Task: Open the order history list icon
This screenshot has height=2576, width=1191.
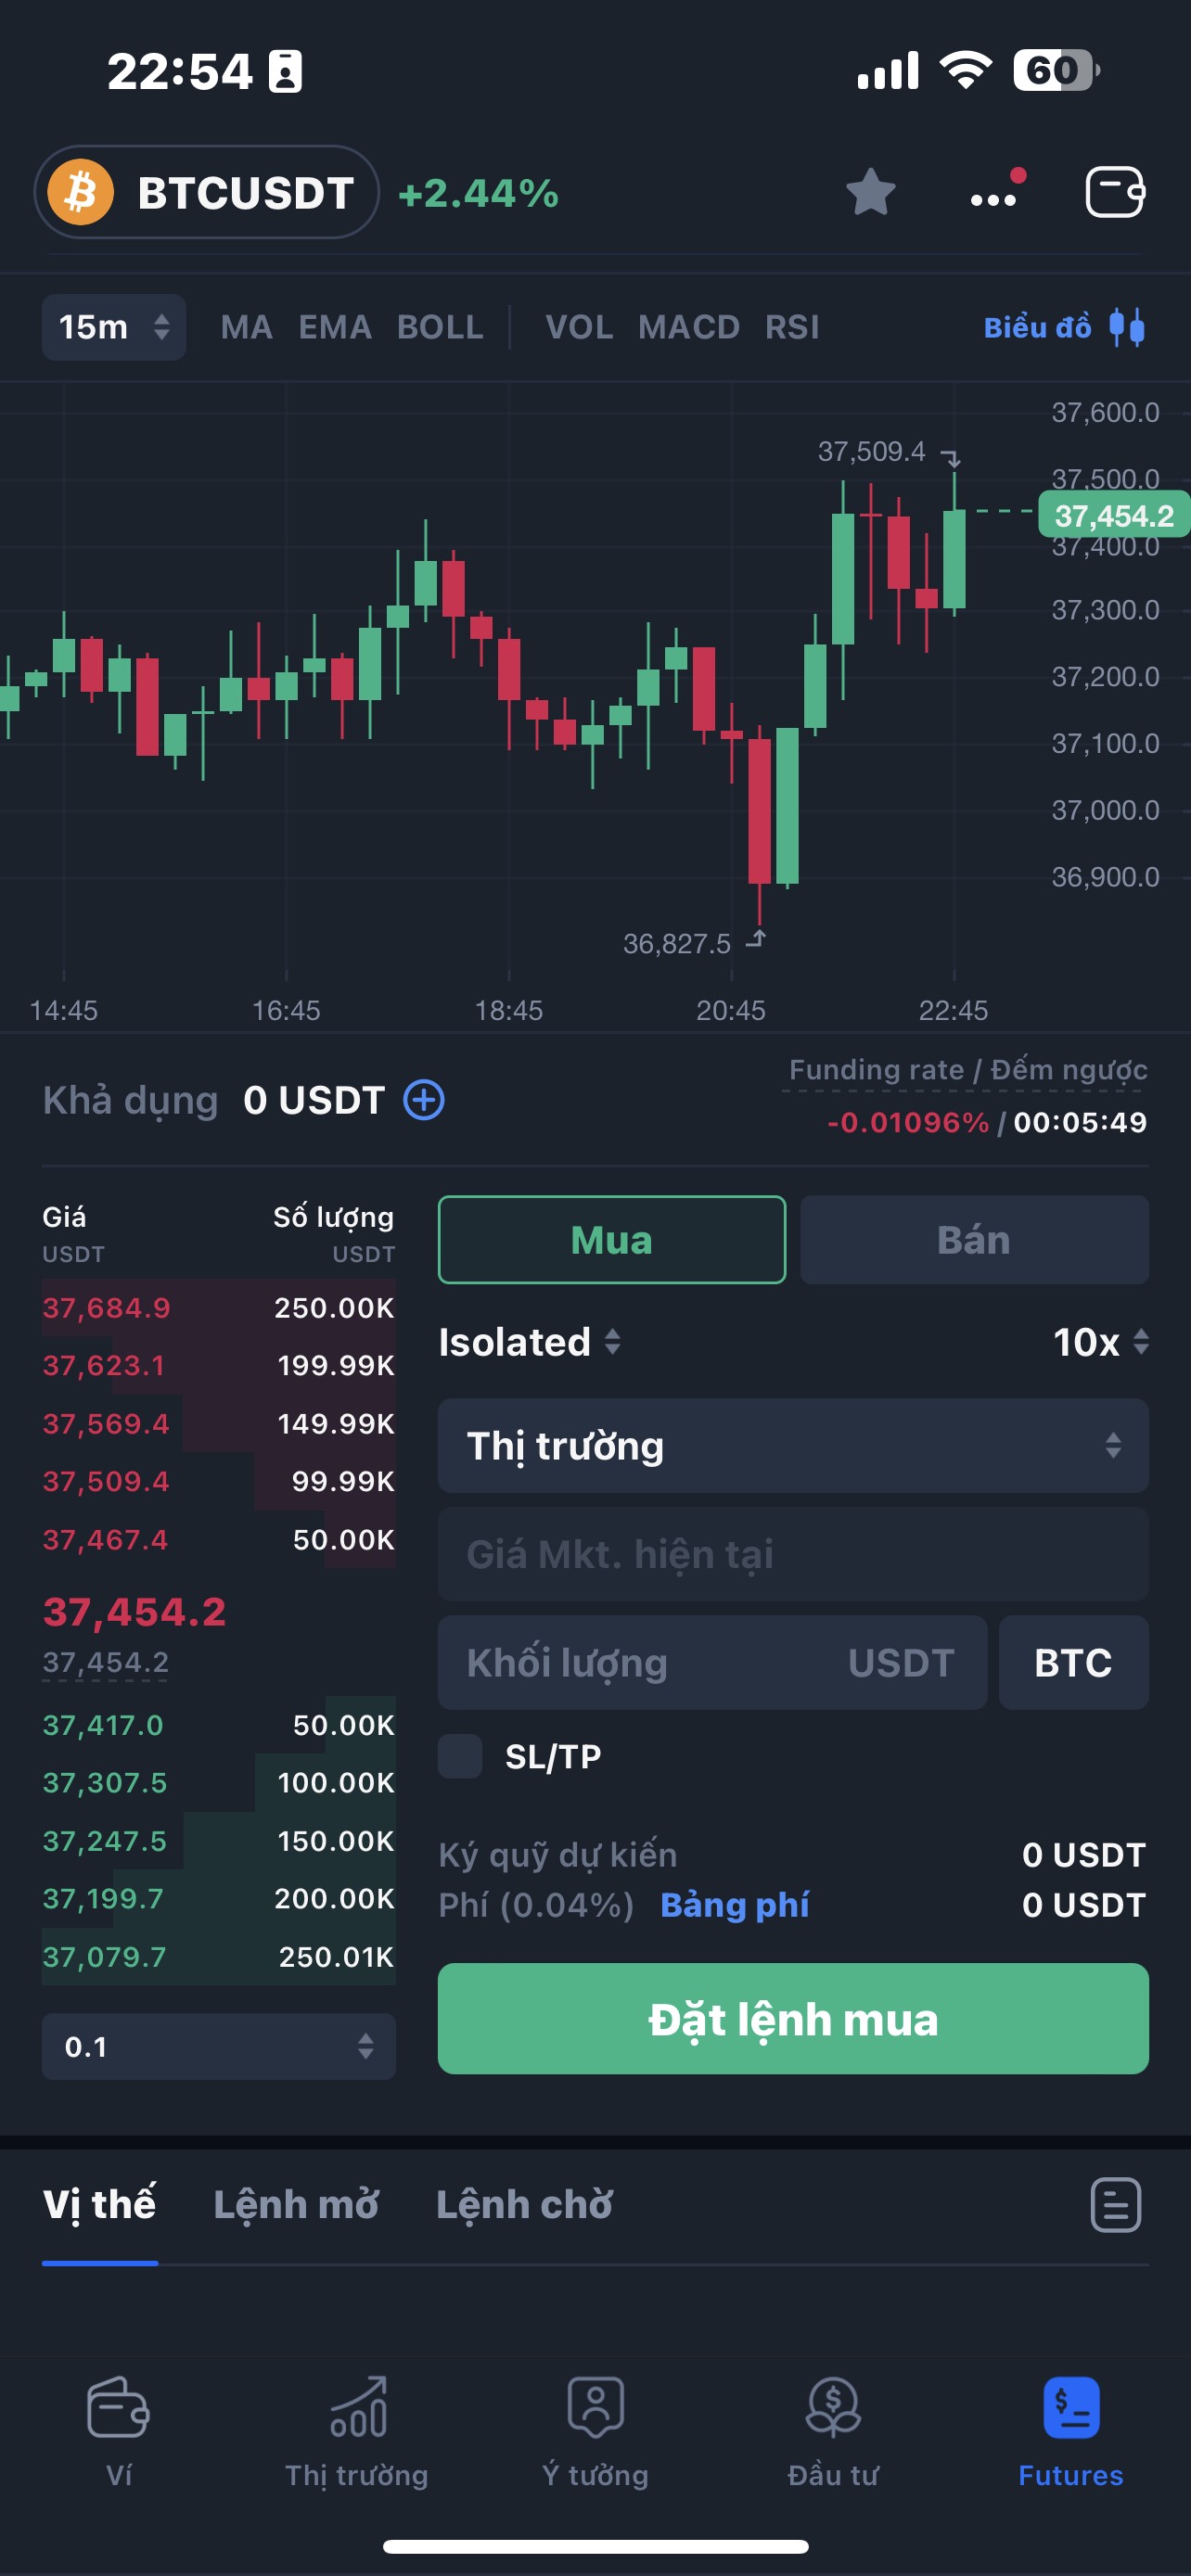Action: click(x=1115, y=2204)
